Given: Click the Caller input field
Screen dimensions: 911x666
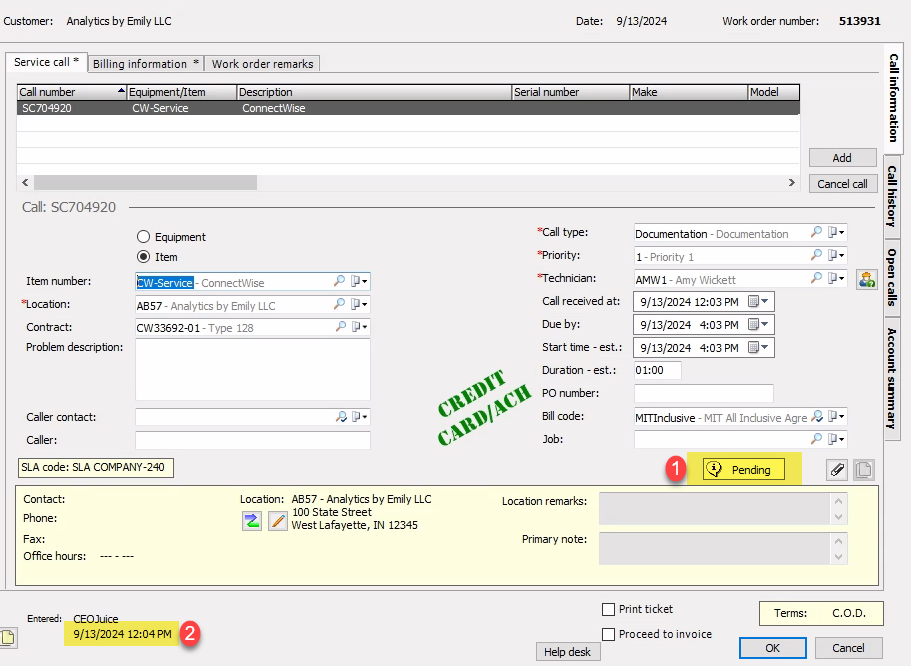Looking at the screenshot, I should (x=253, y=440).
